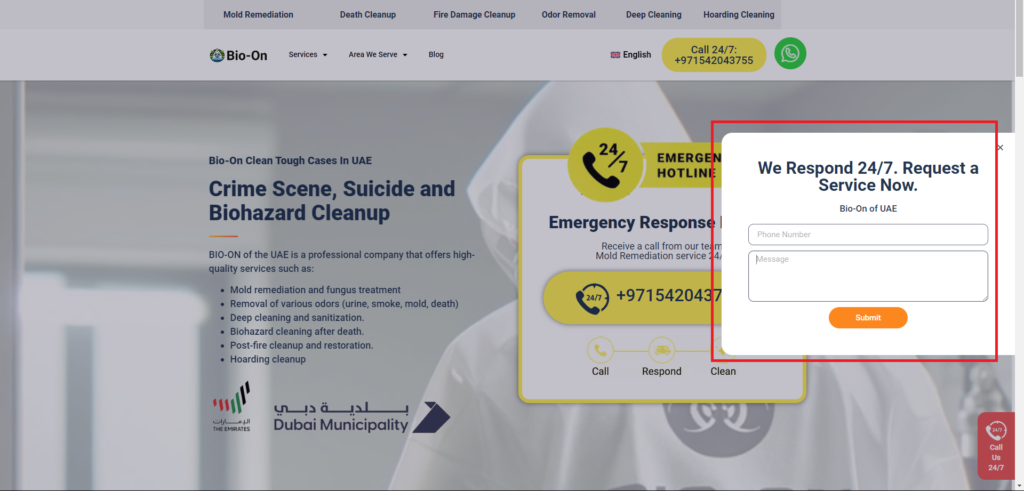The width and height of the screenshot is (1024, 491).
Task: Go to Mold Remediation page
Action: click(258, 14)
